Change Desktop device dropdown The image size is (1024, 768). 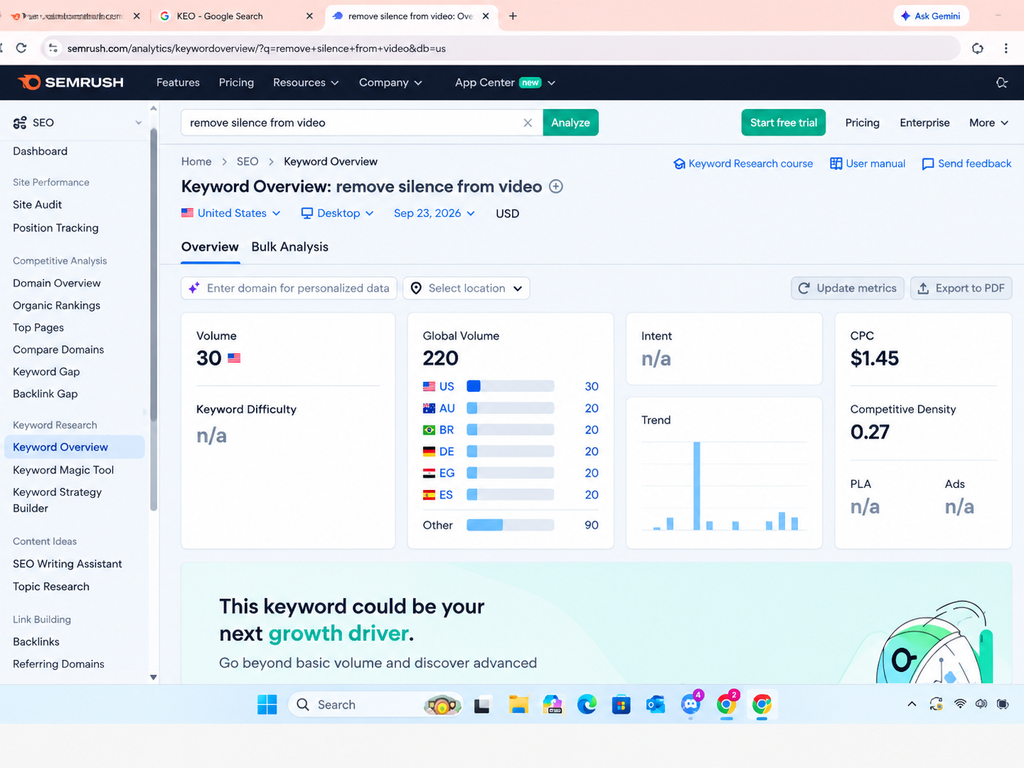(337, 213)
